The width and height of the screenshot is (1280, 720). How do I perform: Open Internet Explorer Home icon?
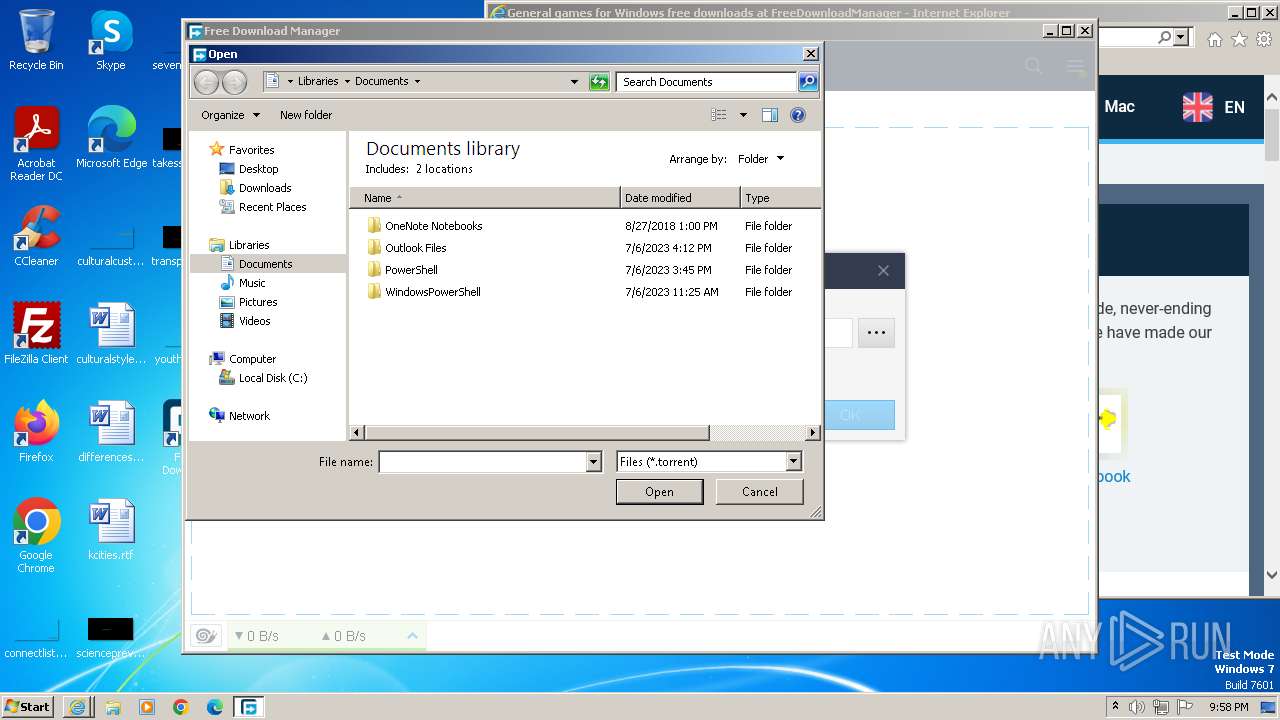(x=1215, y=40)
